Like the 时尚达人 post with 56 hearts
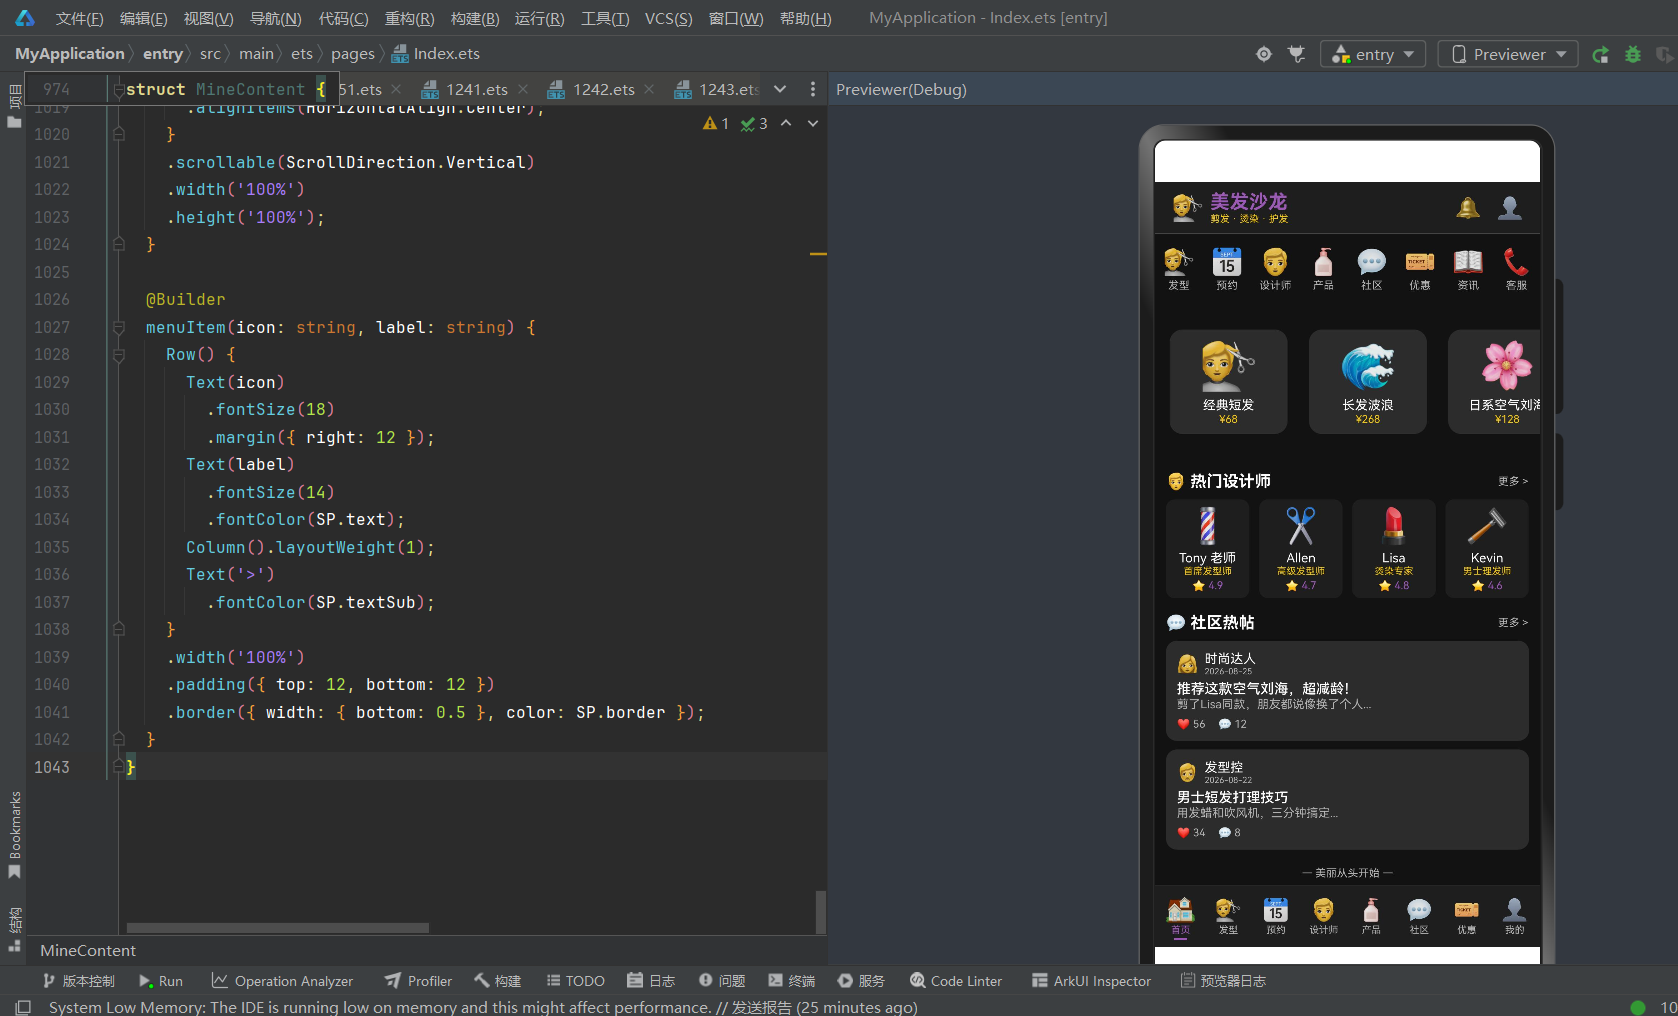The image size is (1678, 1016). 1184,724
